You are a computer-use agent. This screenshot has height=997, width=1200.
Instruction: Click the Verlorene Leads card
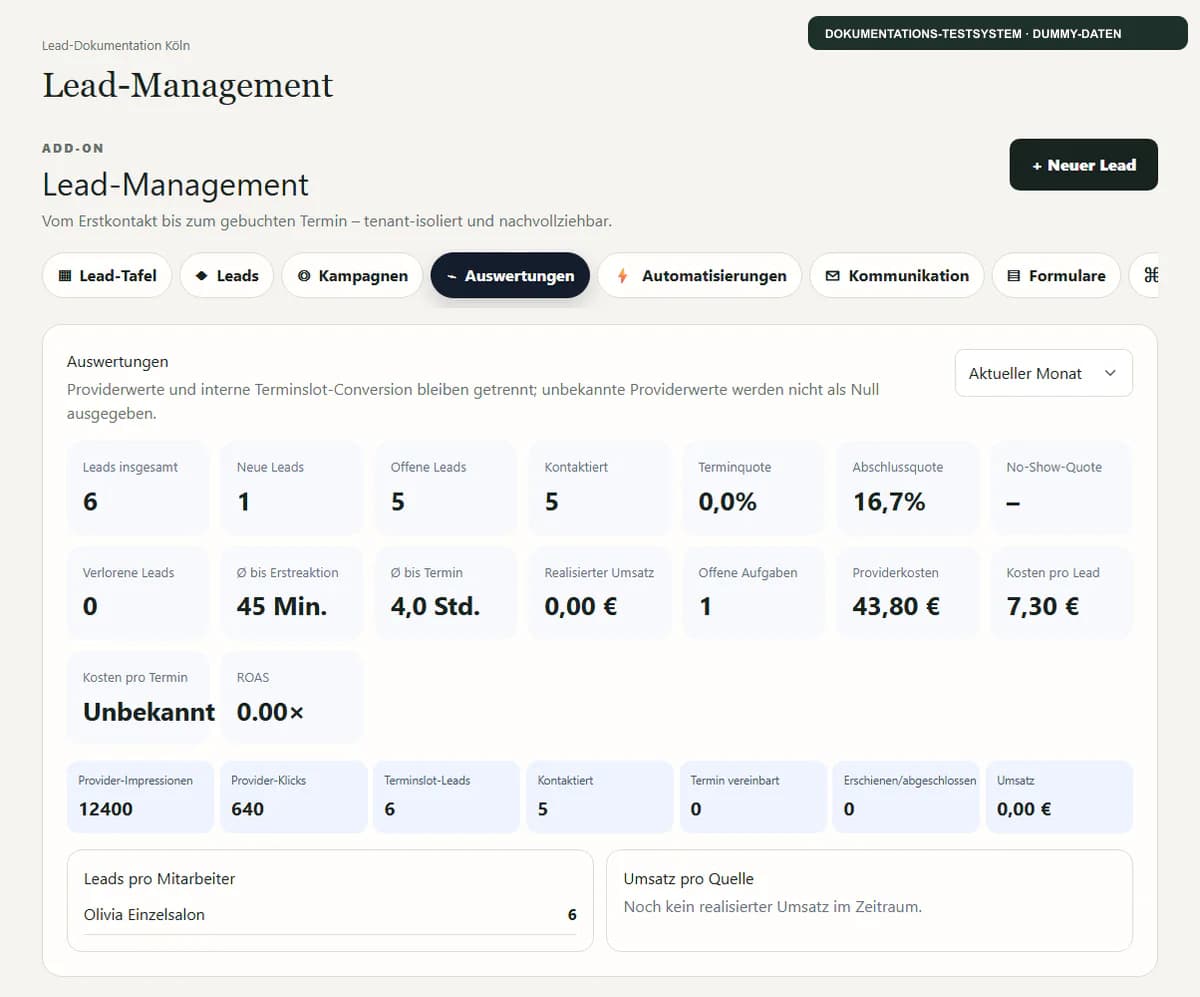pos(138,593)
